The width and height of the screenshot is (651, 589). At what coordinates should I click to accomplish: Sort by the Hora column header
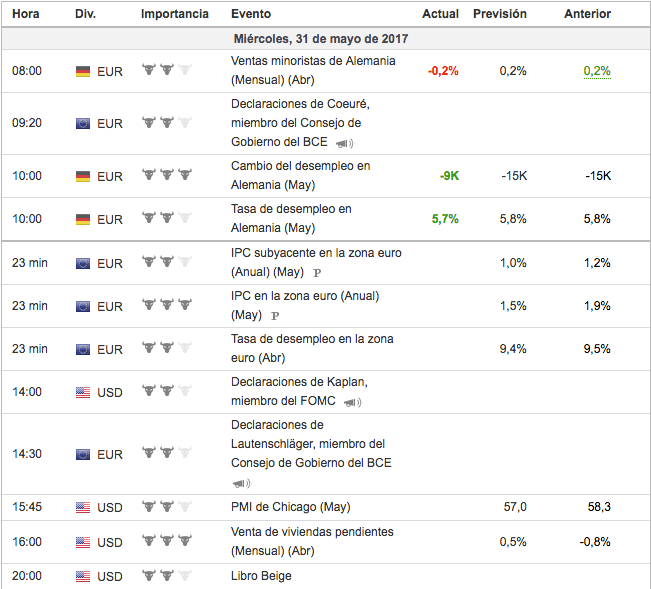coord(26,14)
